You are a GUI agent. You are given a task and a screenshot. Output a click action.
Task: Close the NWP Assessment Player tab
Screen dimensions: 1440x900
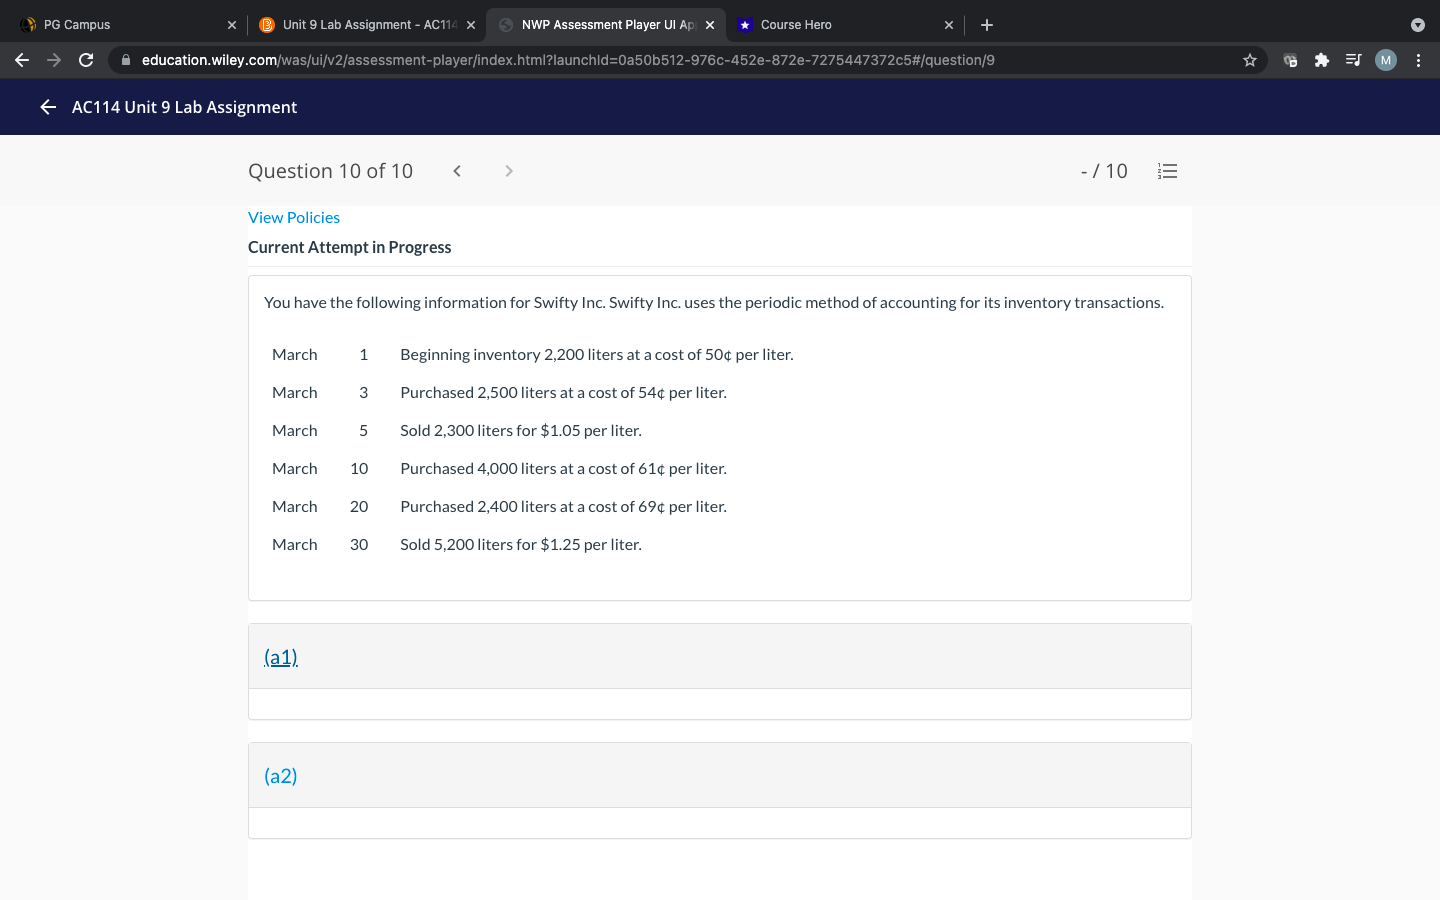pos(710,25)
